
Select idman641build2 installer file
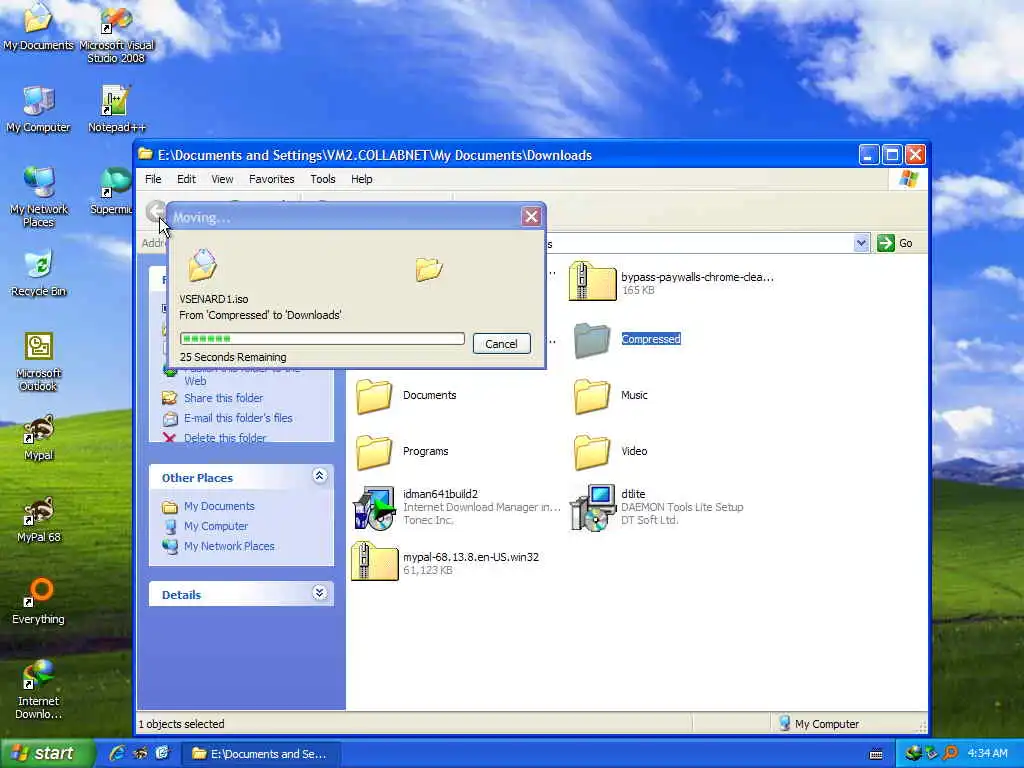pyautogui.click(x=456, y=507)
